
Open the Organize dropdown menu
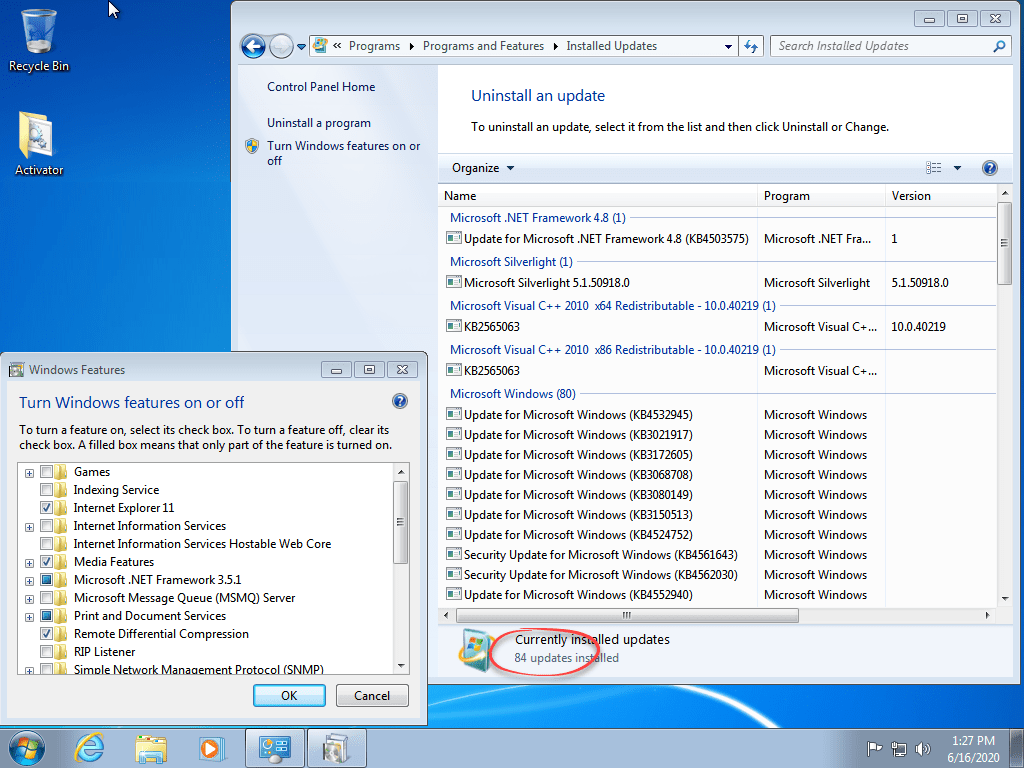point(483,168)
